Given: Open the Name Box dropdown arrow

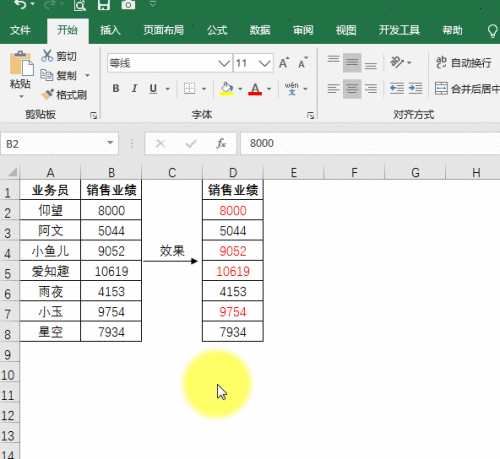Looking at the screenshot, I should 110,143.
